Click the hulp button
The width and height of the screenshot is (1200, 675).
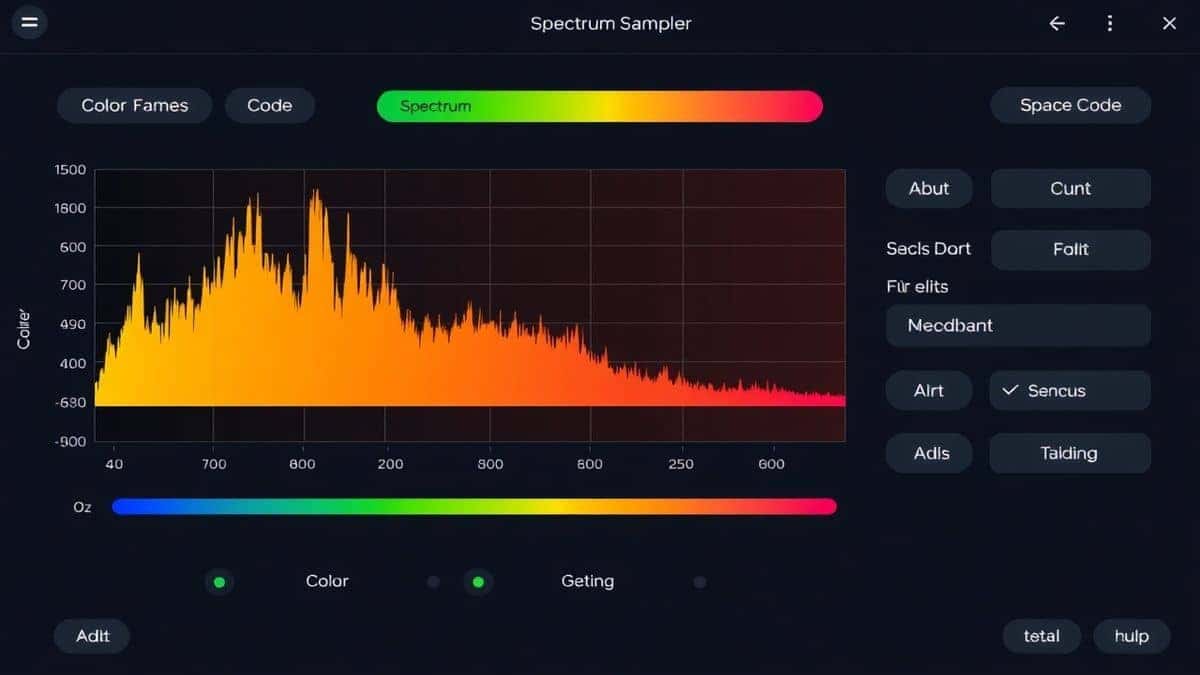[1131, 635]
